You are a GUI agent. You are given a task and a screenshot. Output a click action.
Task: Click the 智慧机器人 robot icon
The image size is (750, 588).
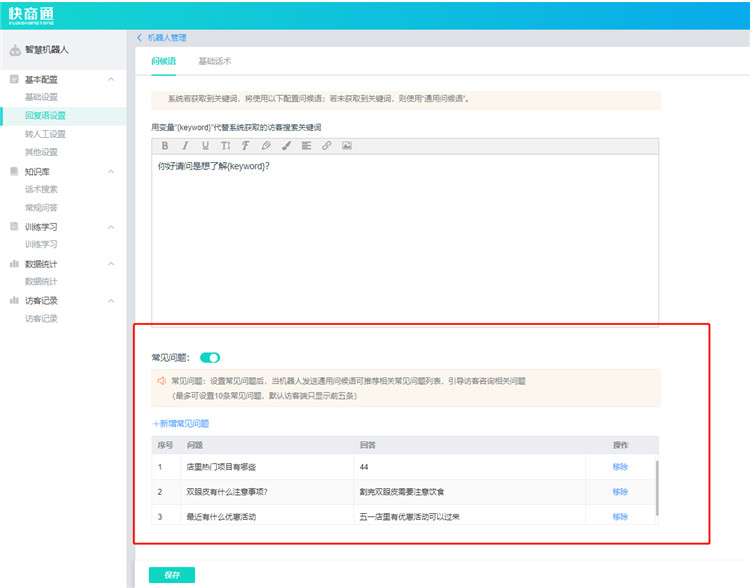(x=15, y=50)
